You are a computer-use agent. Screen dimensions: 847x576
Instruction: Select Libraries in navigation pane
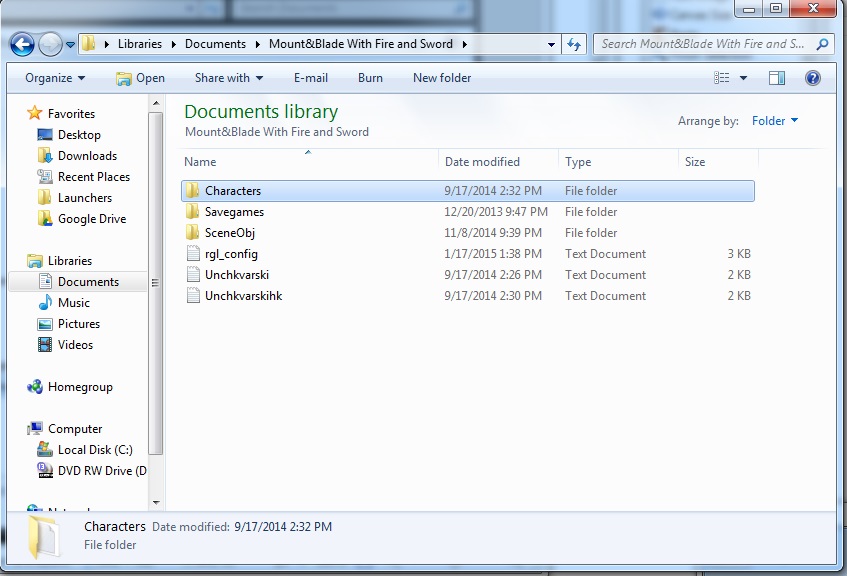[70, 260]
